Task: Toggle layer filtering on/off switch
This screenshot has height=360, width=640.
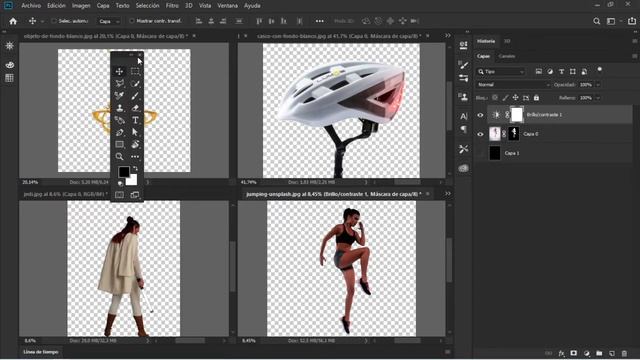Action: tap(600, 70)
